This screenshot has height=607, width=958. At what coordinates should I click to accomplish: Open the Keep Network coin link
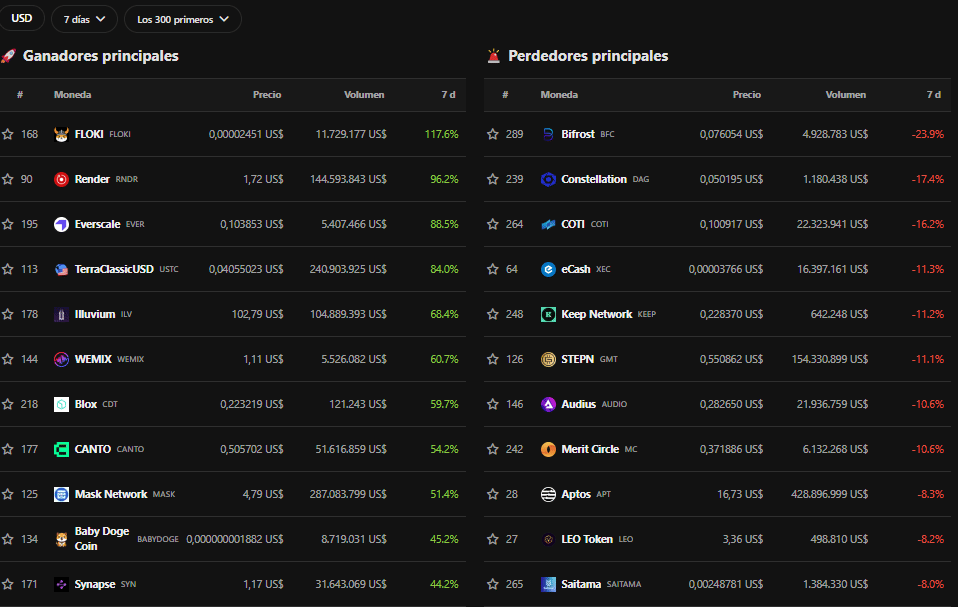[597, 314]
